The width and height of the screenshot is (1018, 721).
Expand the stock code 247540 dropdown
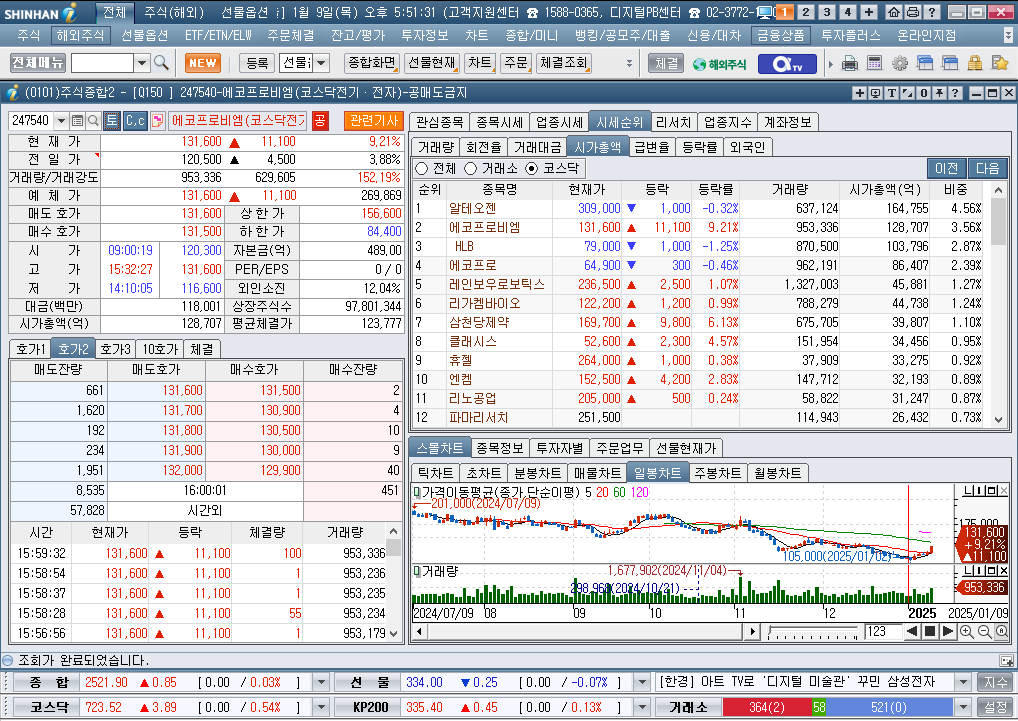point(62,121)
